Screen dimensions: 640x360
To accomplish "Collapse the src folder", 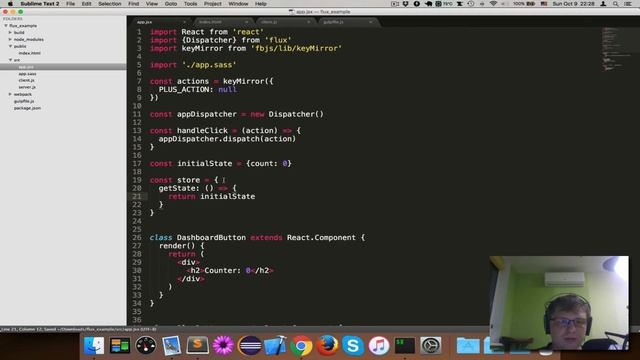I will pyautogui.click(x=10, y=60).
